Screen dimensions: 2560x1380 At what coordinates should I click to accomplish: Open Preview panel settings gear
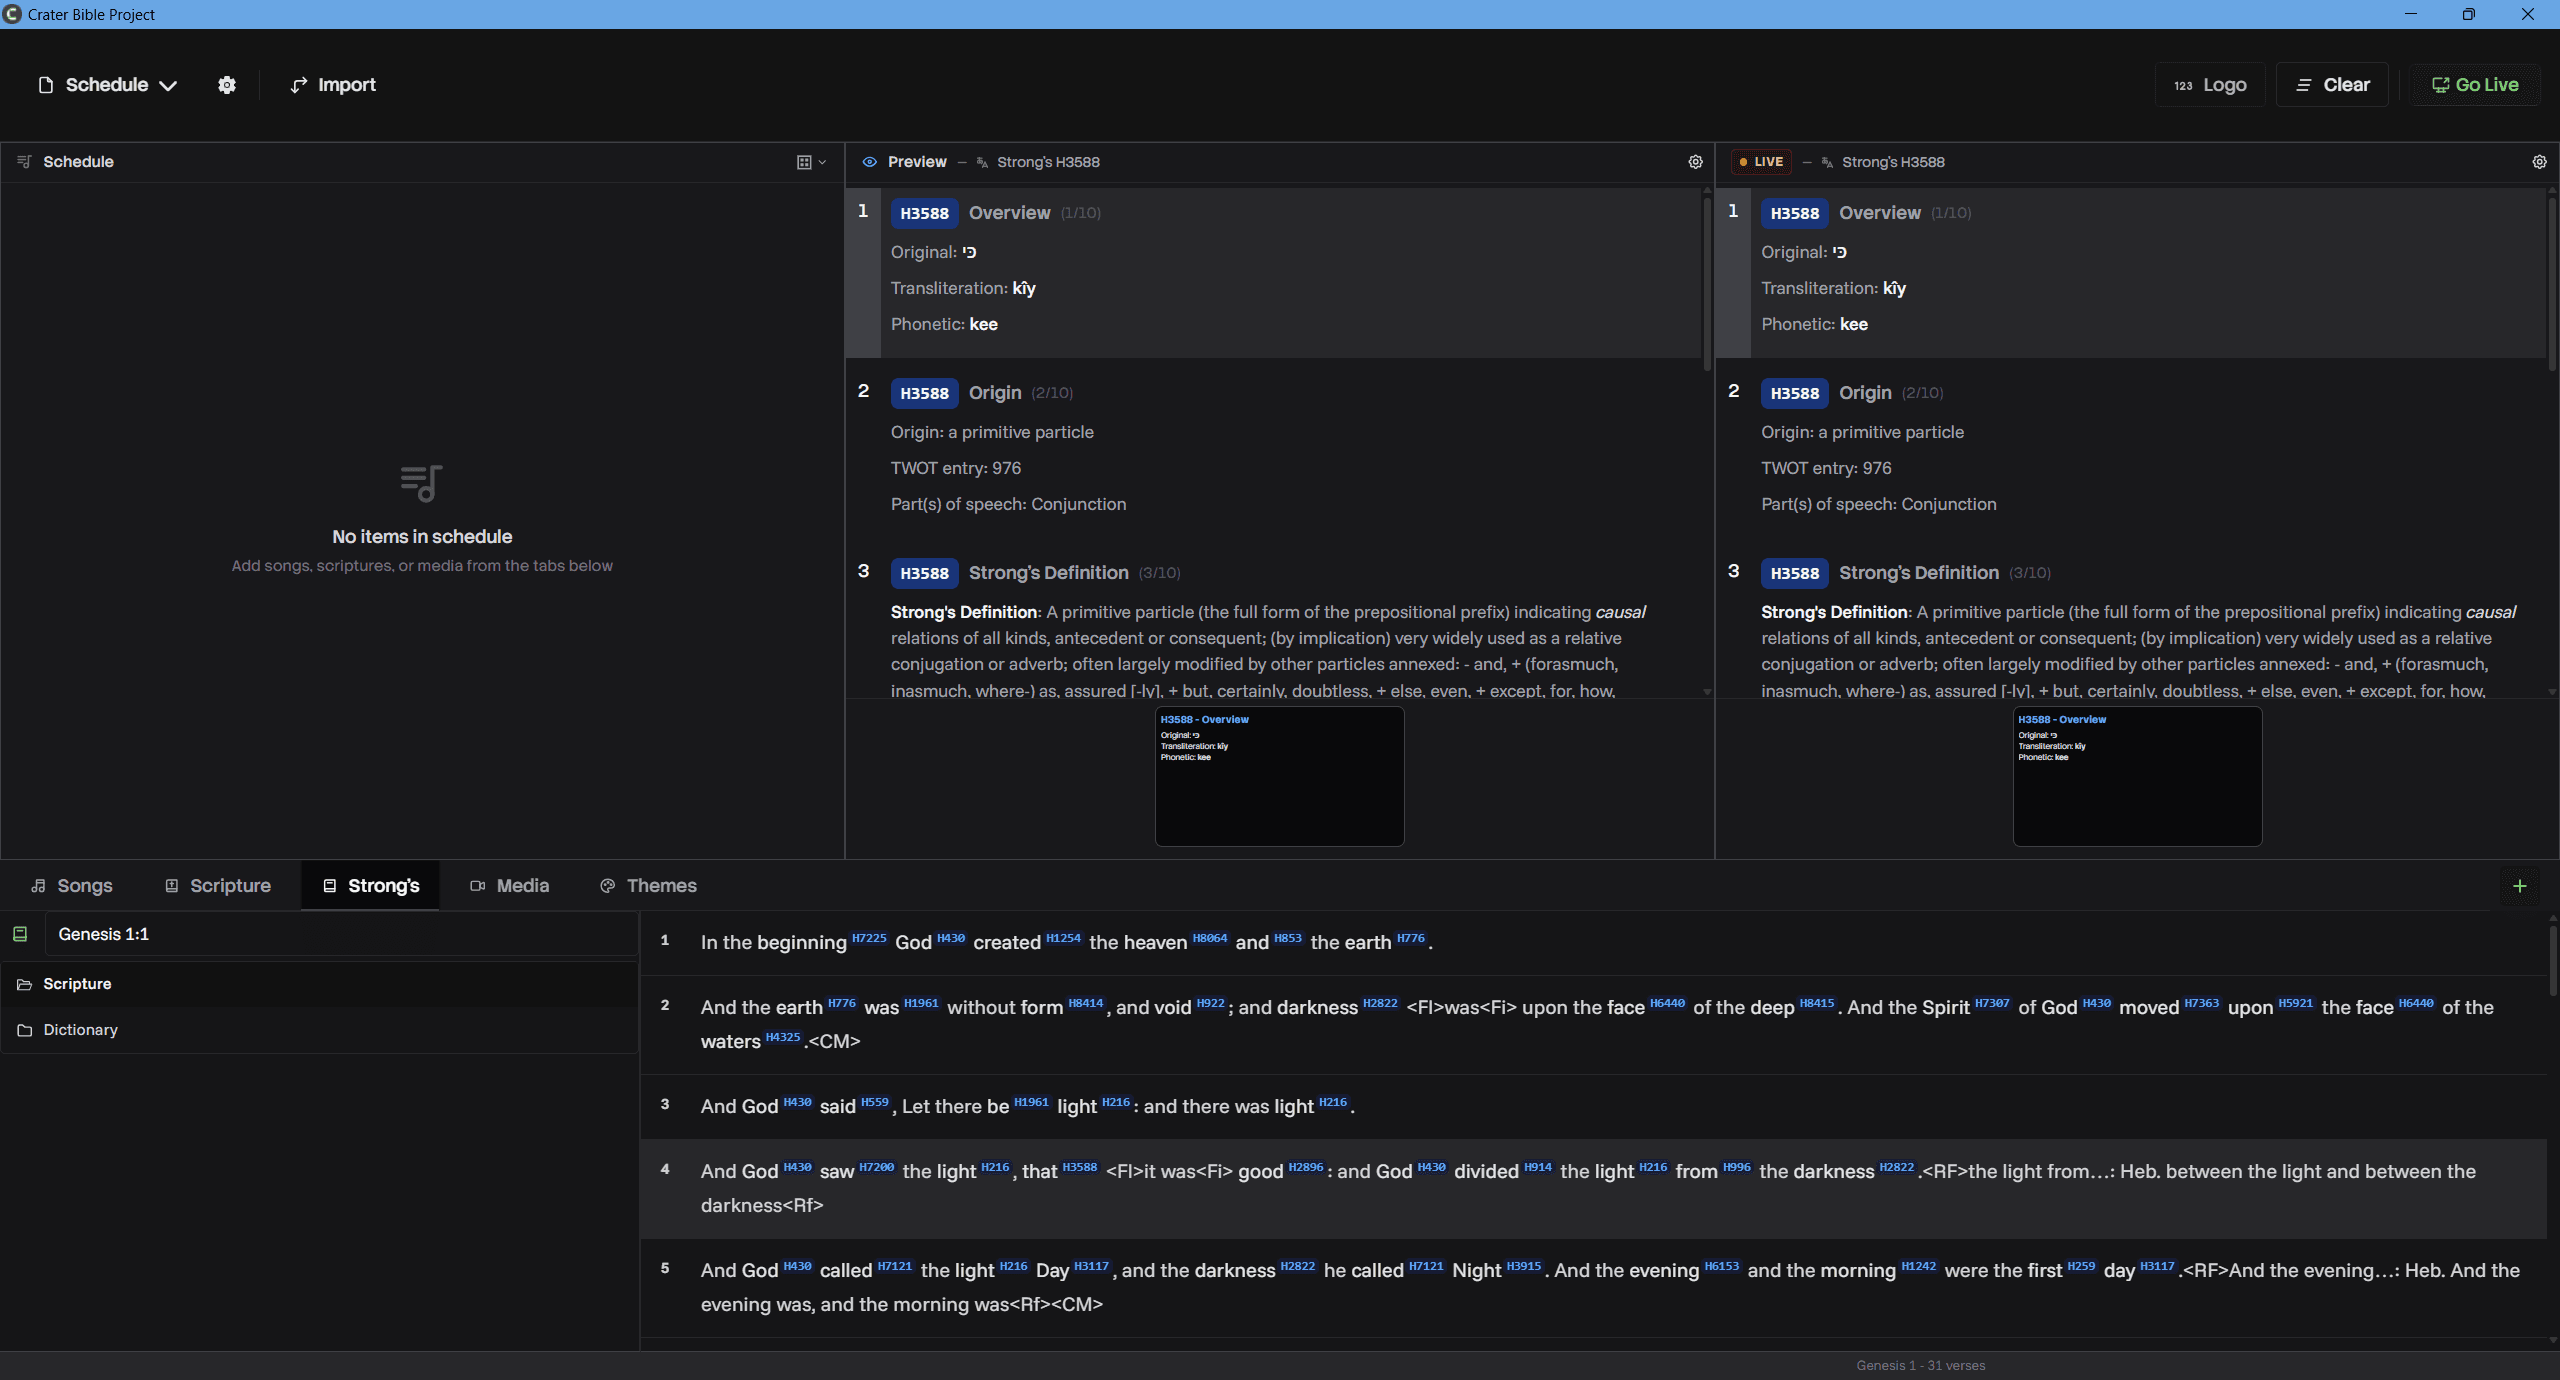coord(1695,162)
